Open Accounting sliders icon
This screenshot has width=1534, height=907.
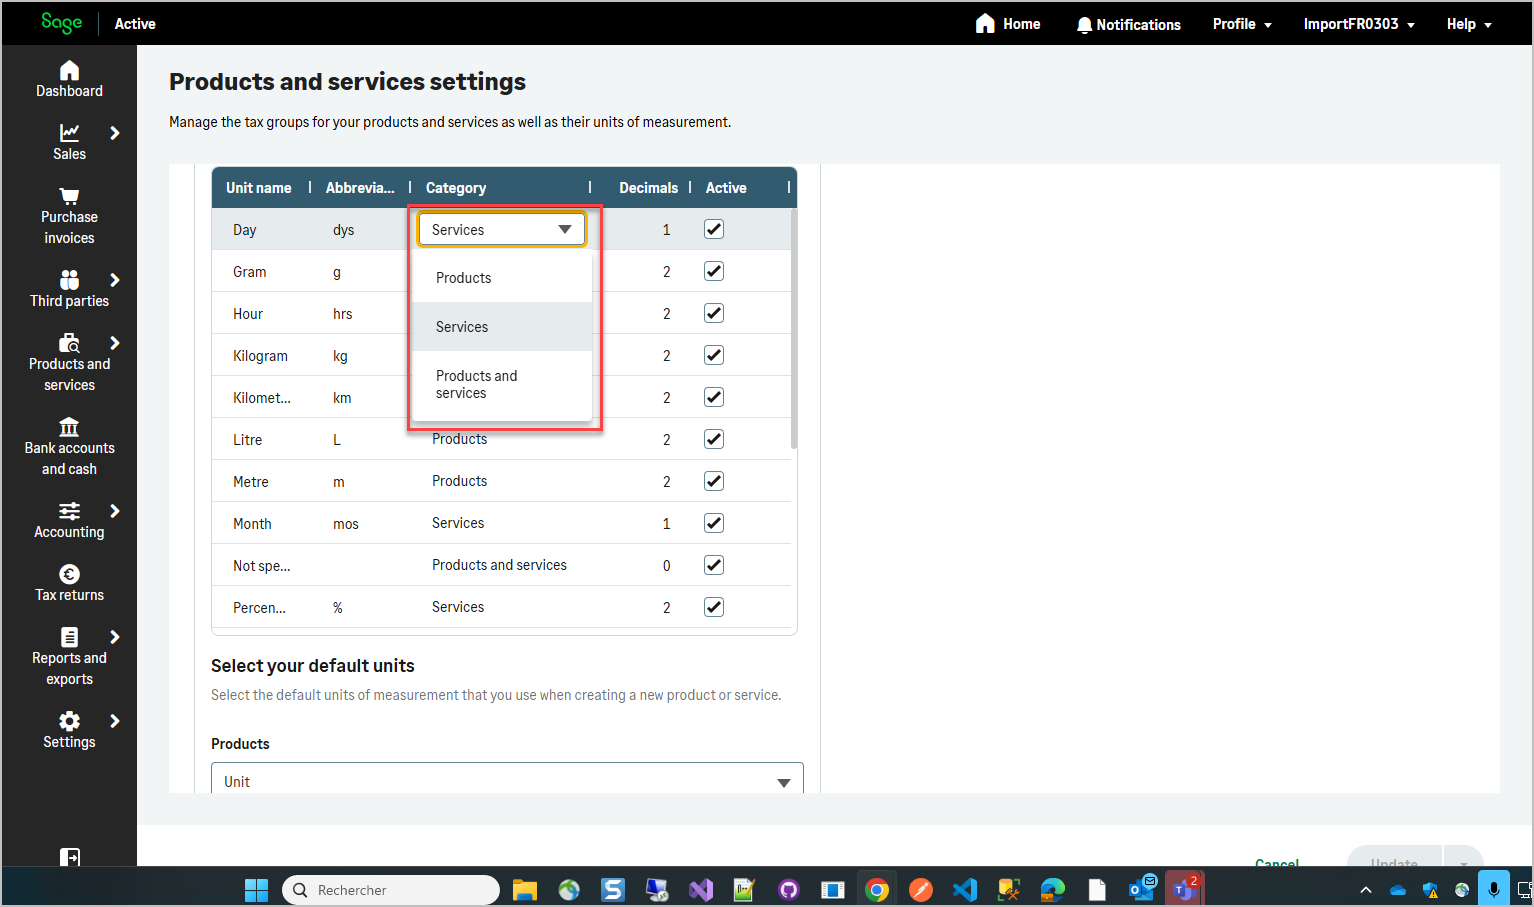[x=69, y=511]
